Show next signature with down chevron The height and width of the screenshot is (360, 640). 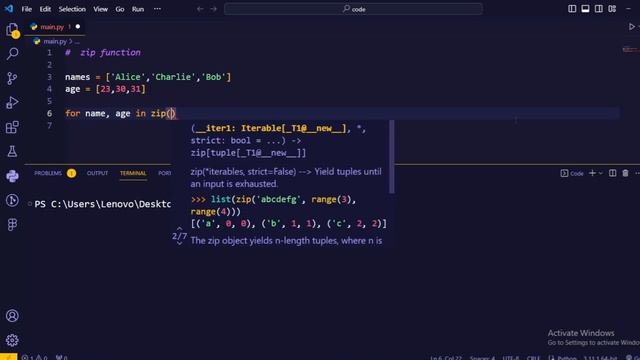coord(180,243)
